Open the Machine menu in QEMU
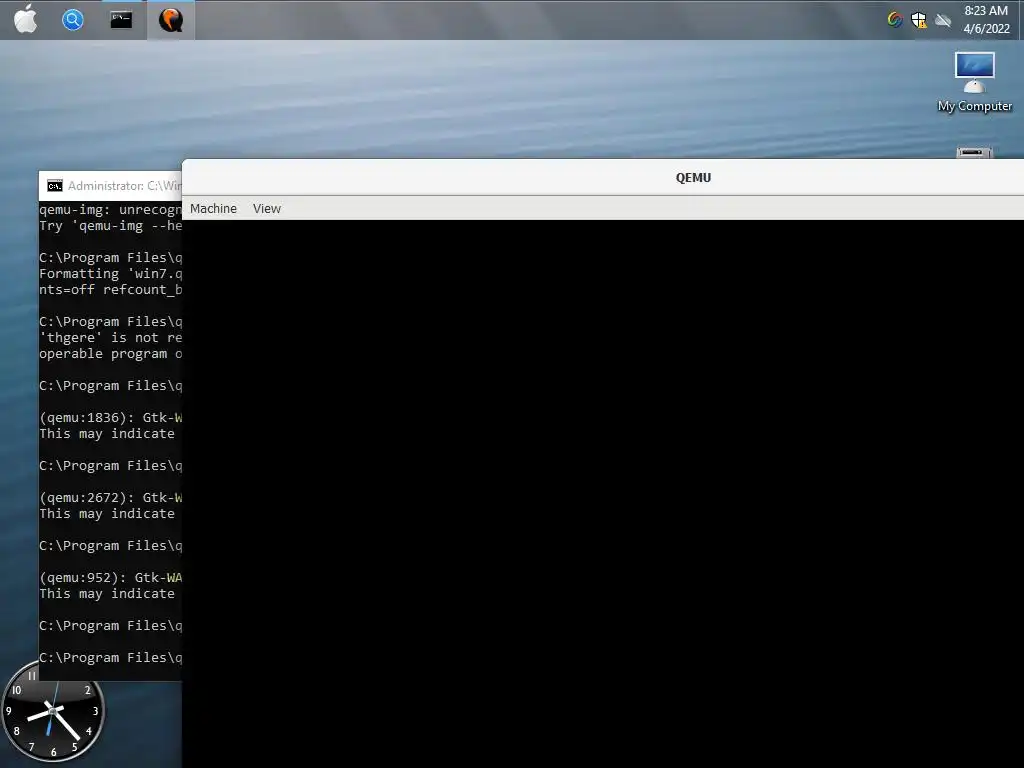The image size is (1024, 768). coord(214,208)
